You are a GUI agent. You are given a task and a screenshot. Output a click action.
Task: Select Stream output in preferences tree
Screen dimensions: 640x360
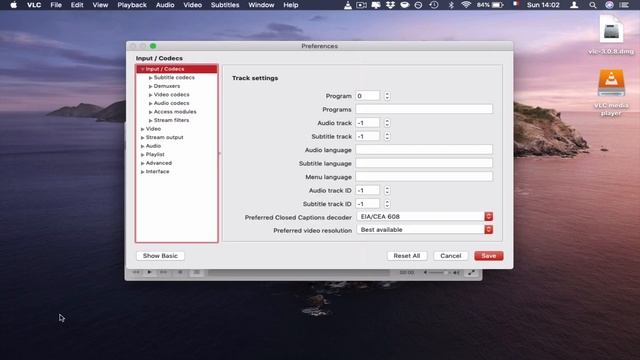tap(164, 138)
